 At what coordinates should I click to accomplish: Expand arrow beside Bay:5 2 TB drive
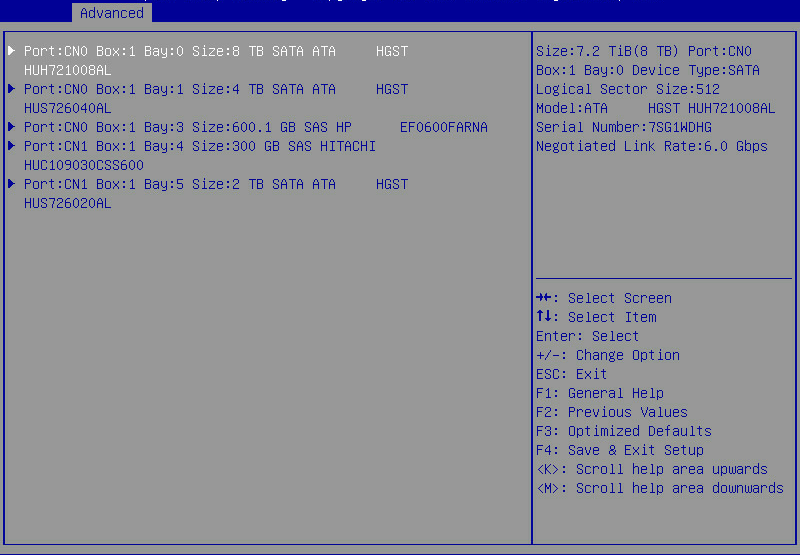point(12,184)
